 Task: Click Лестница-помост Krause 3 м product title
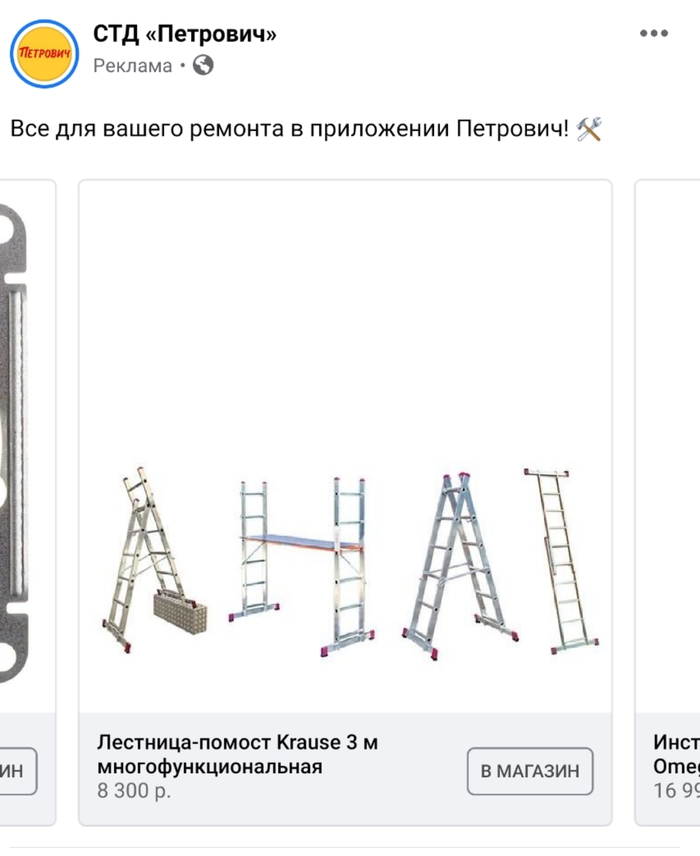pos(238,742)
